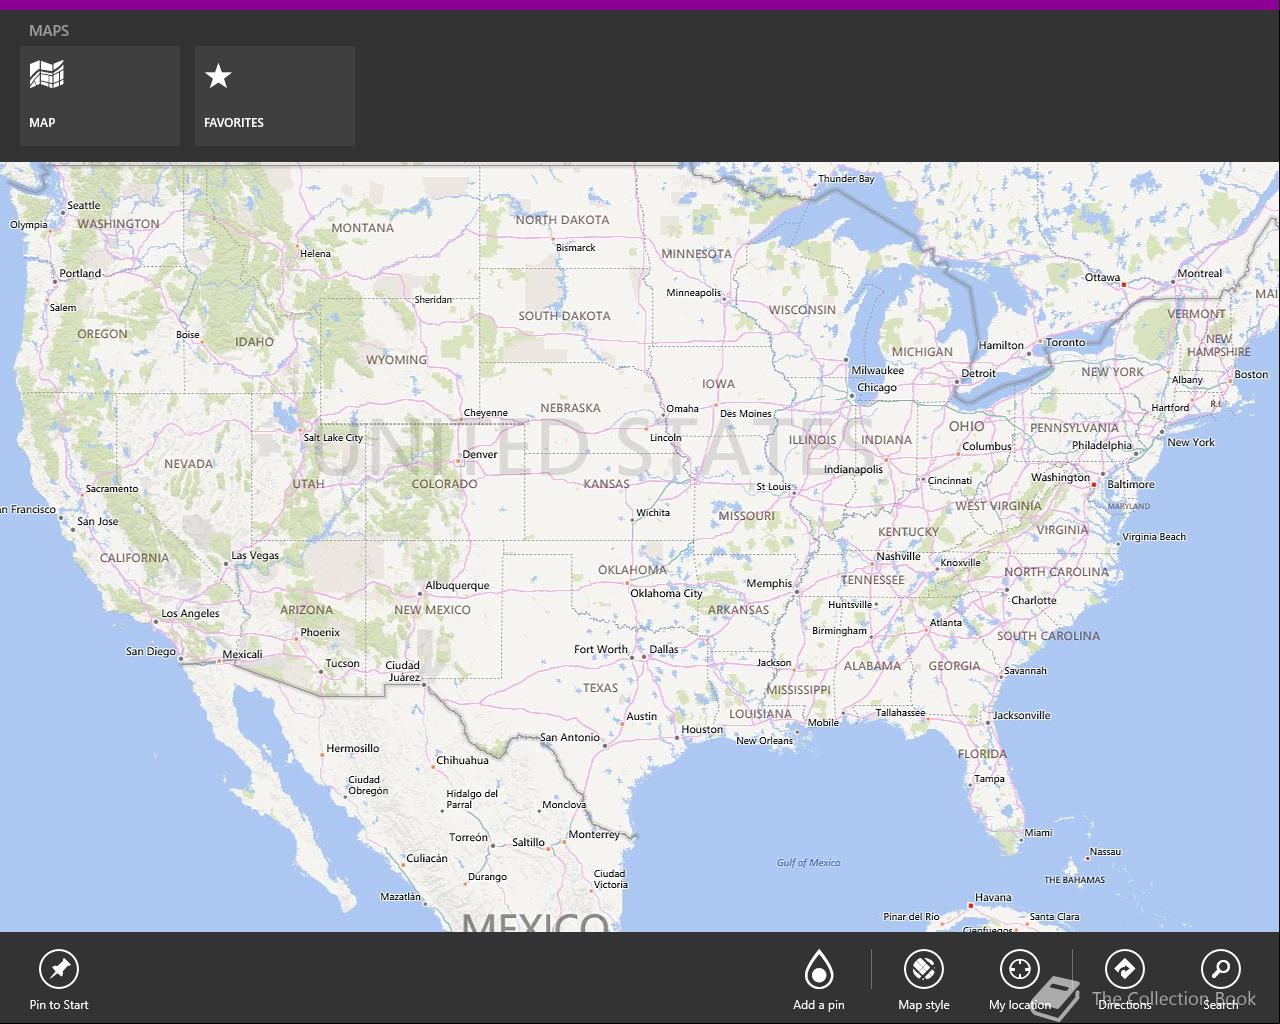Select the New Orleans label
The width and height of the screenshot is (1280, 1024).
(x=765, y=741)
